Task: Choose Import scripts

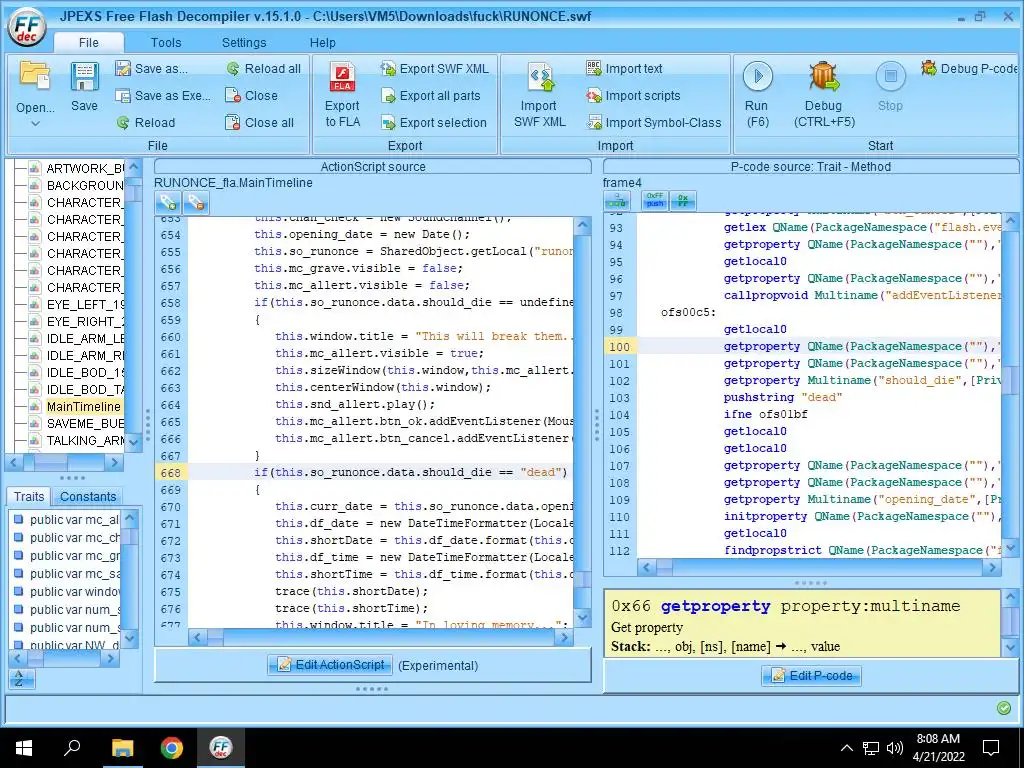Action: (633, 95)
